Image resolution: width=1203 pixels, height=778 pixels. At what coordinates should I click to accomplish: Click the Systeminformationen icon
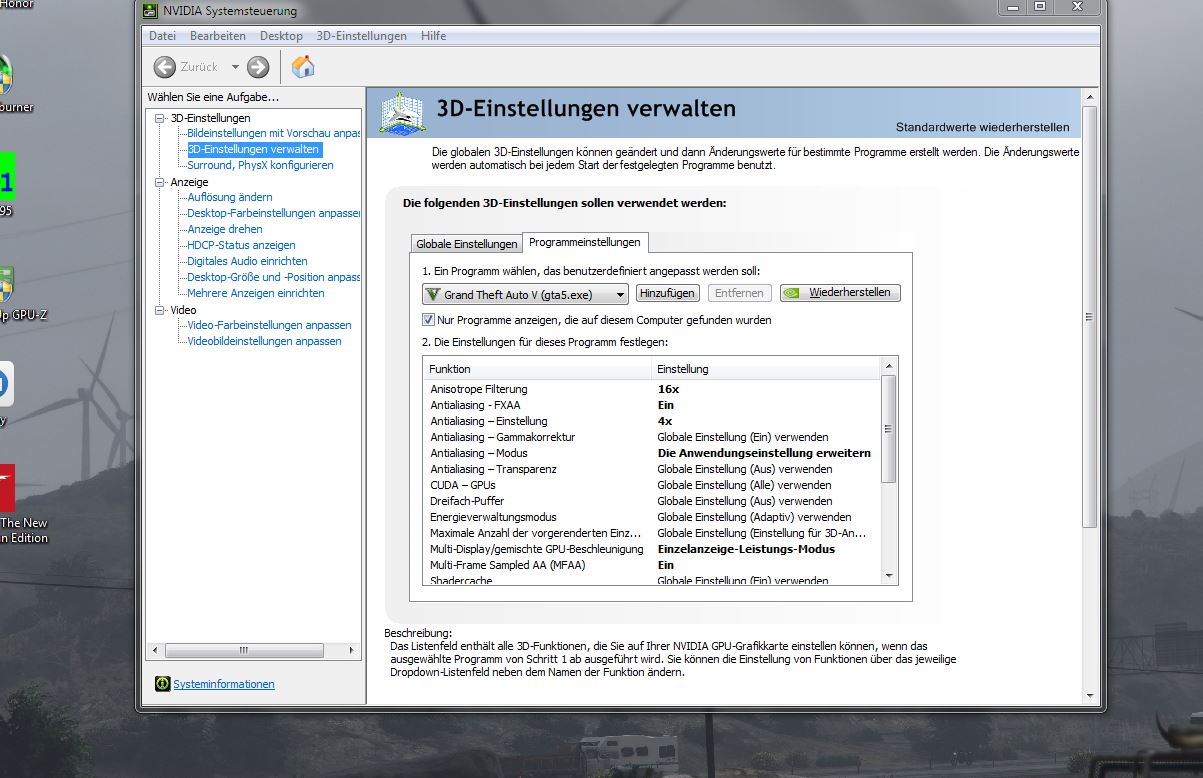(162, 684)
